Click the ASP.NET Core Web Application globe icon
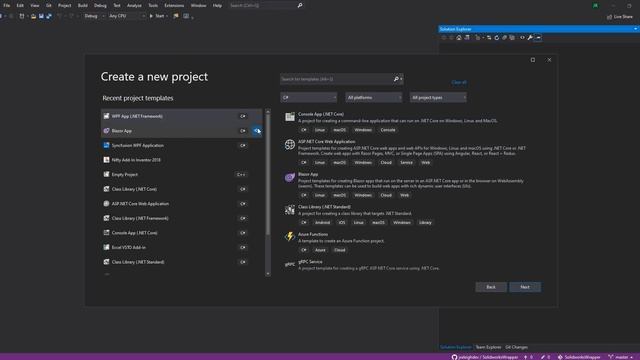 (290, 144)
